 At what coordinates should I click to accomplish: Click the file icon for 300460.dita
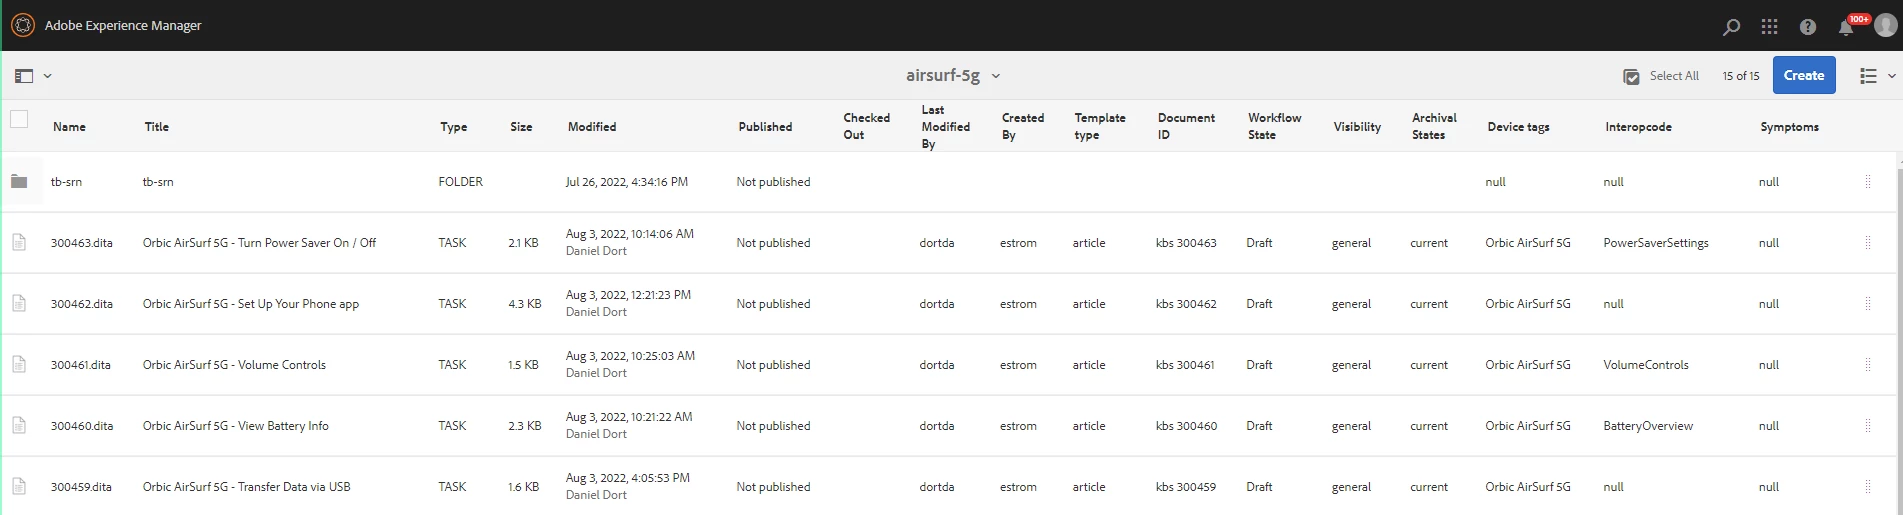19,425
